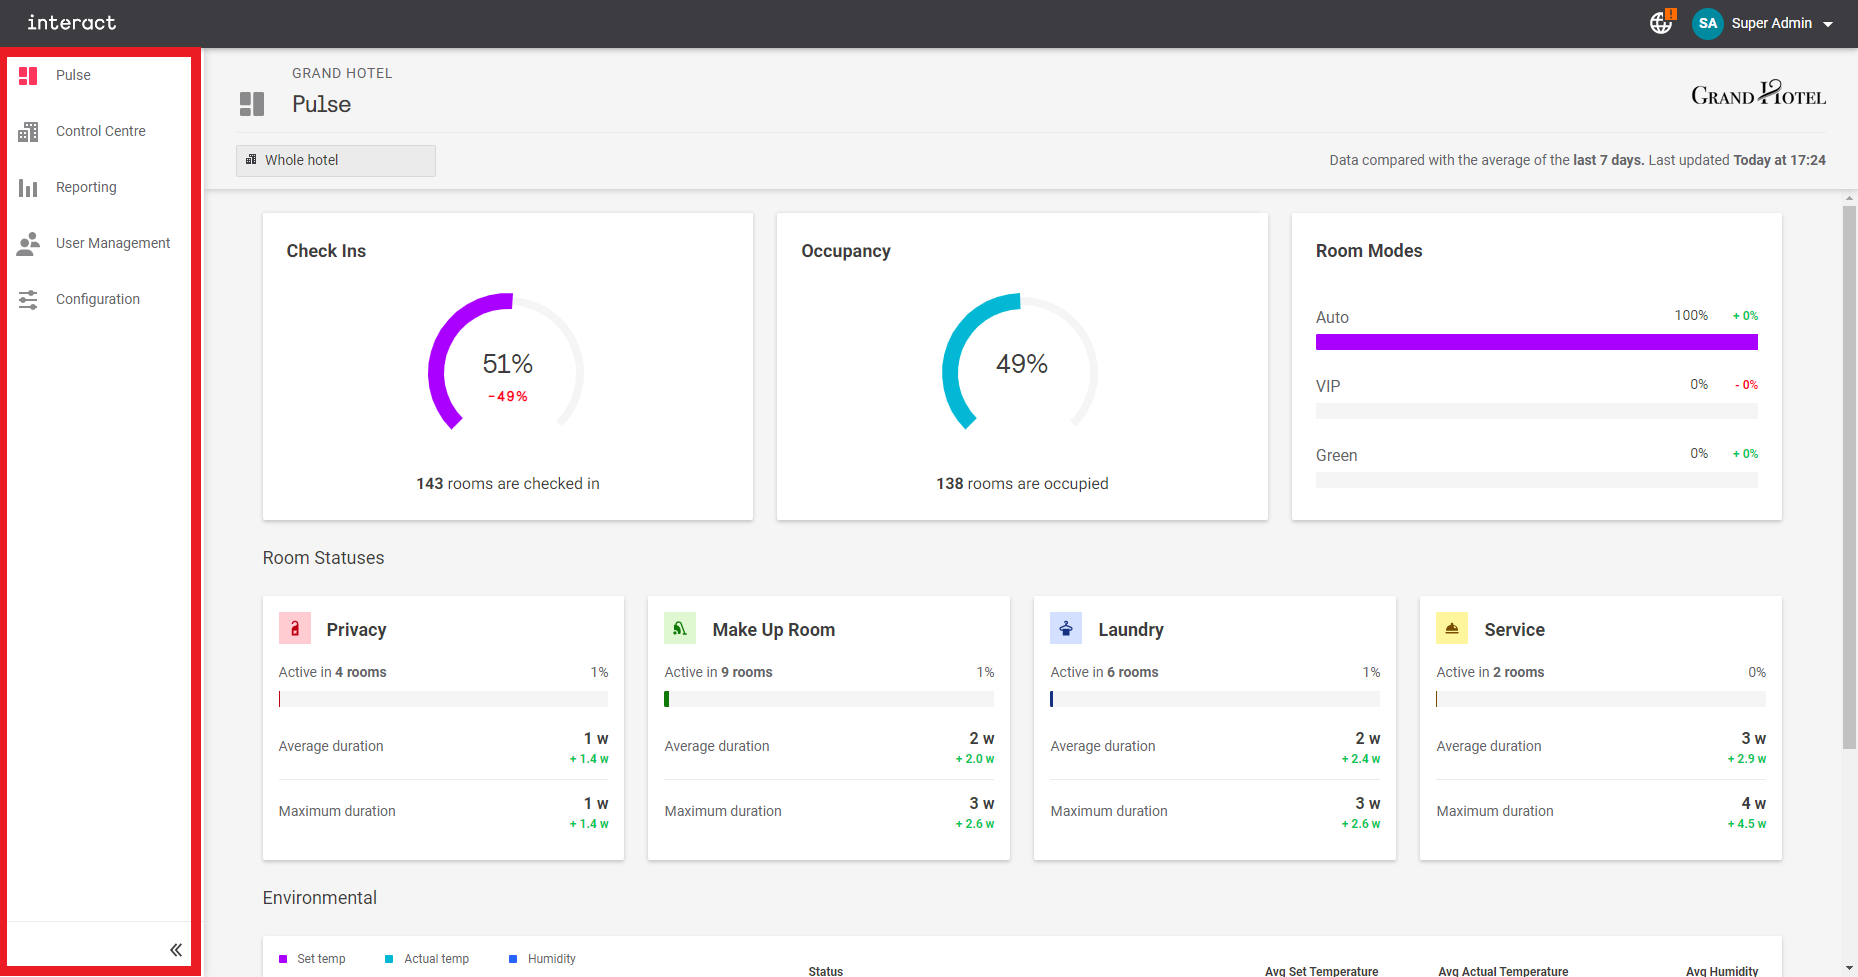Screen dimensions: 1858x977
Task: Click the Control Centre building icon
Action: [x=28, y=131]
